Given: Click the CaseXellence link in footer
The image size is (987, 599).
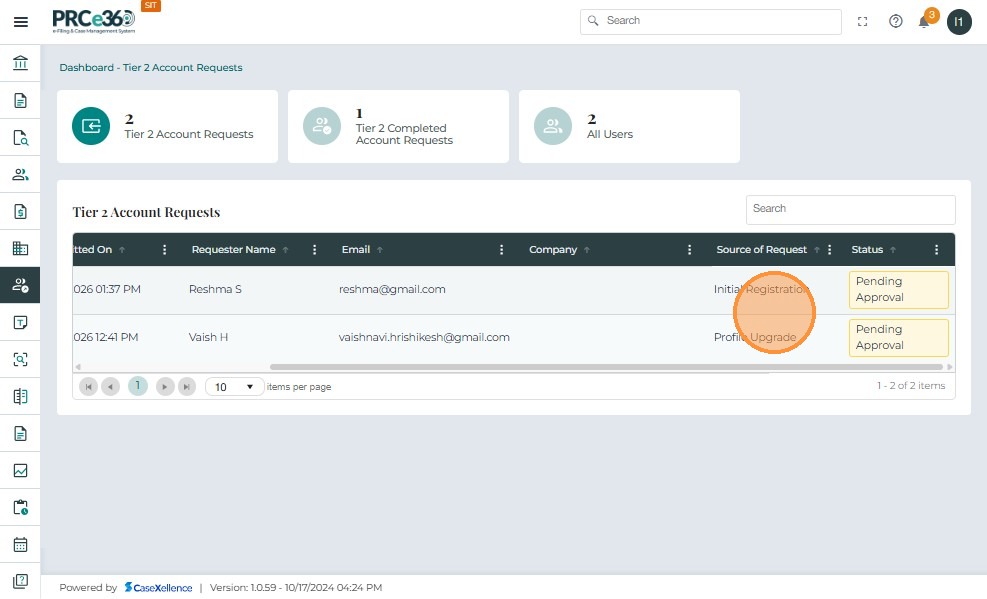Looking at the screenshot, I should click(x=158, y=588).
